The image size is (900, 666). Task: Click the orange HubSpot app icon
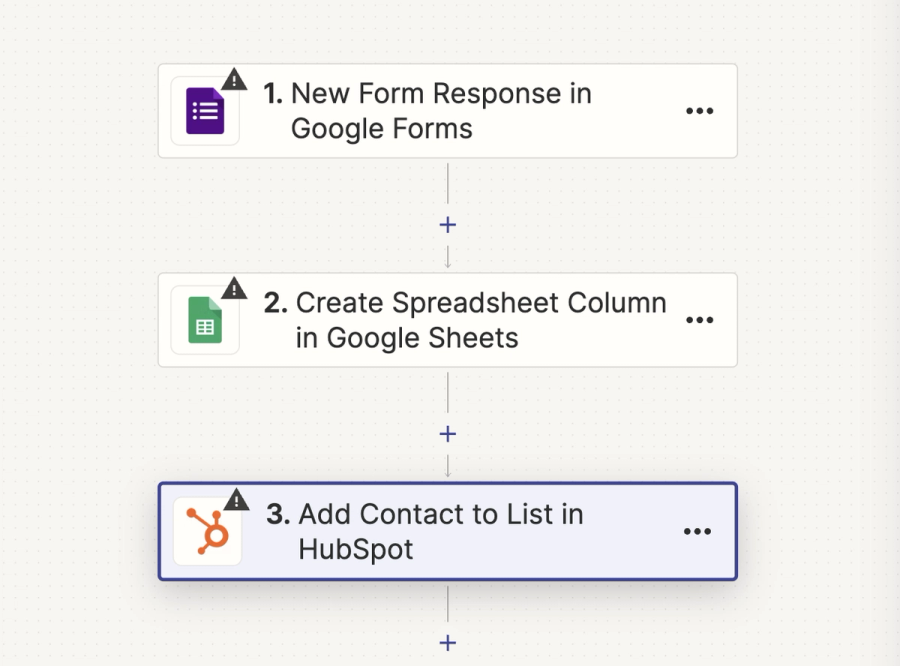pos(208,531)
